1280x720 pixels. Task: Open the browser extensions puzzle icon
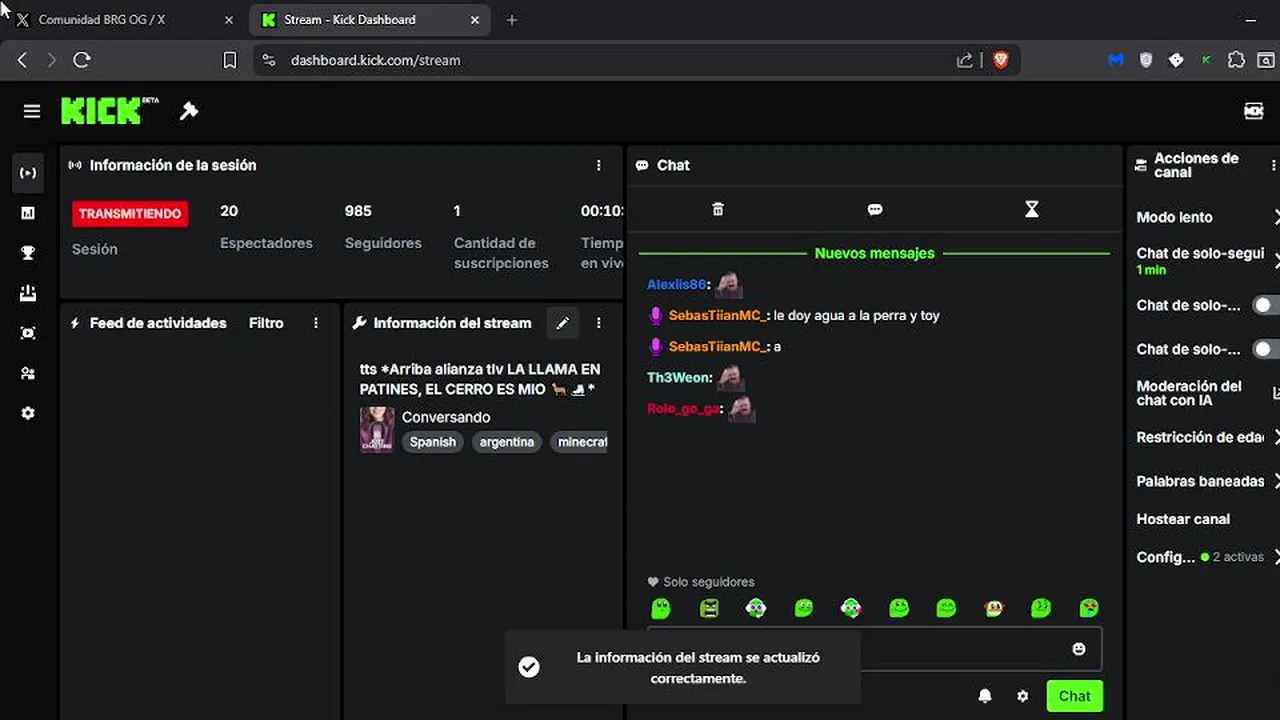pos(1236,60)
